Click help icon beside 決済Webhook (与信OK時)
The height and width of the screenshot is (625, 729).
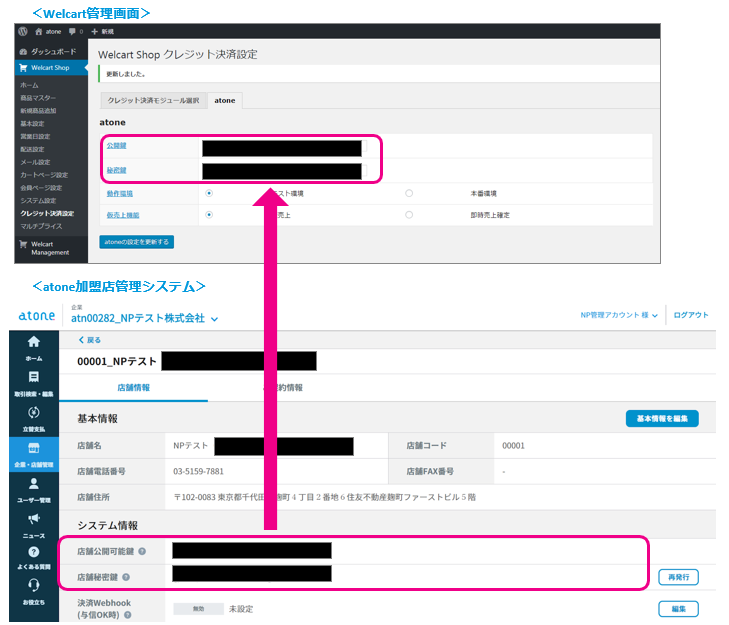click(x=127, y=615)
